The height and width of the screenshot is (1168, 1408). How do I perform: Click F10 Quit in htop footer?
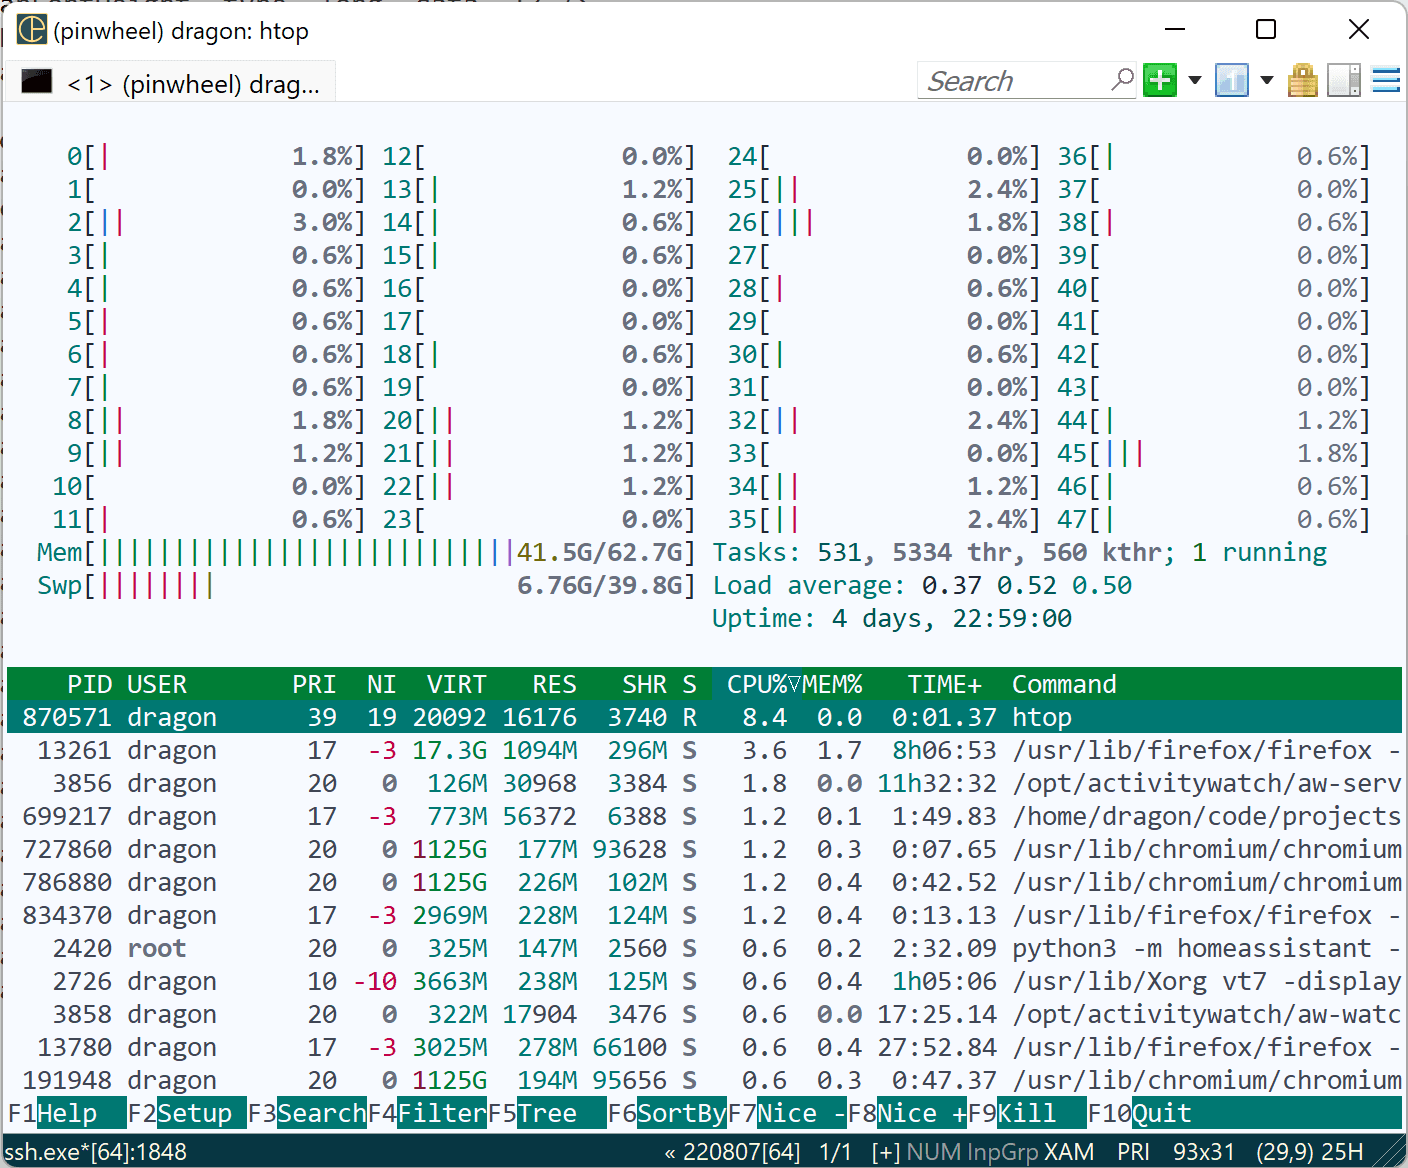[1140, 1113]
